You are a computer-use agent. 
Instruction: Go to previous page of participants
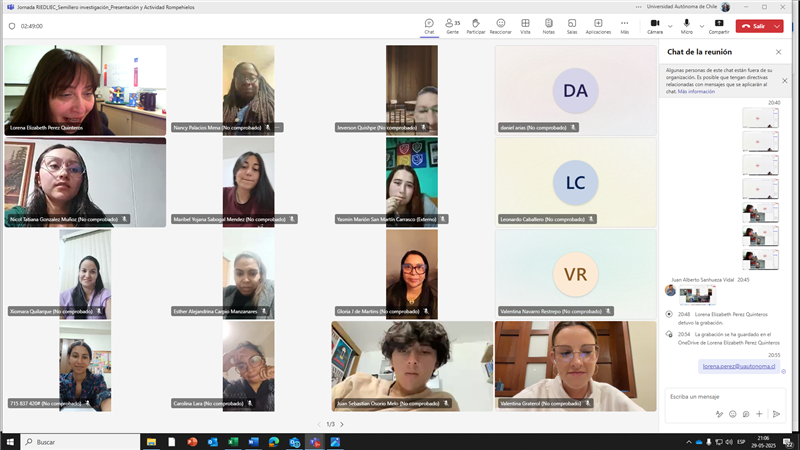tap(319, 424)
